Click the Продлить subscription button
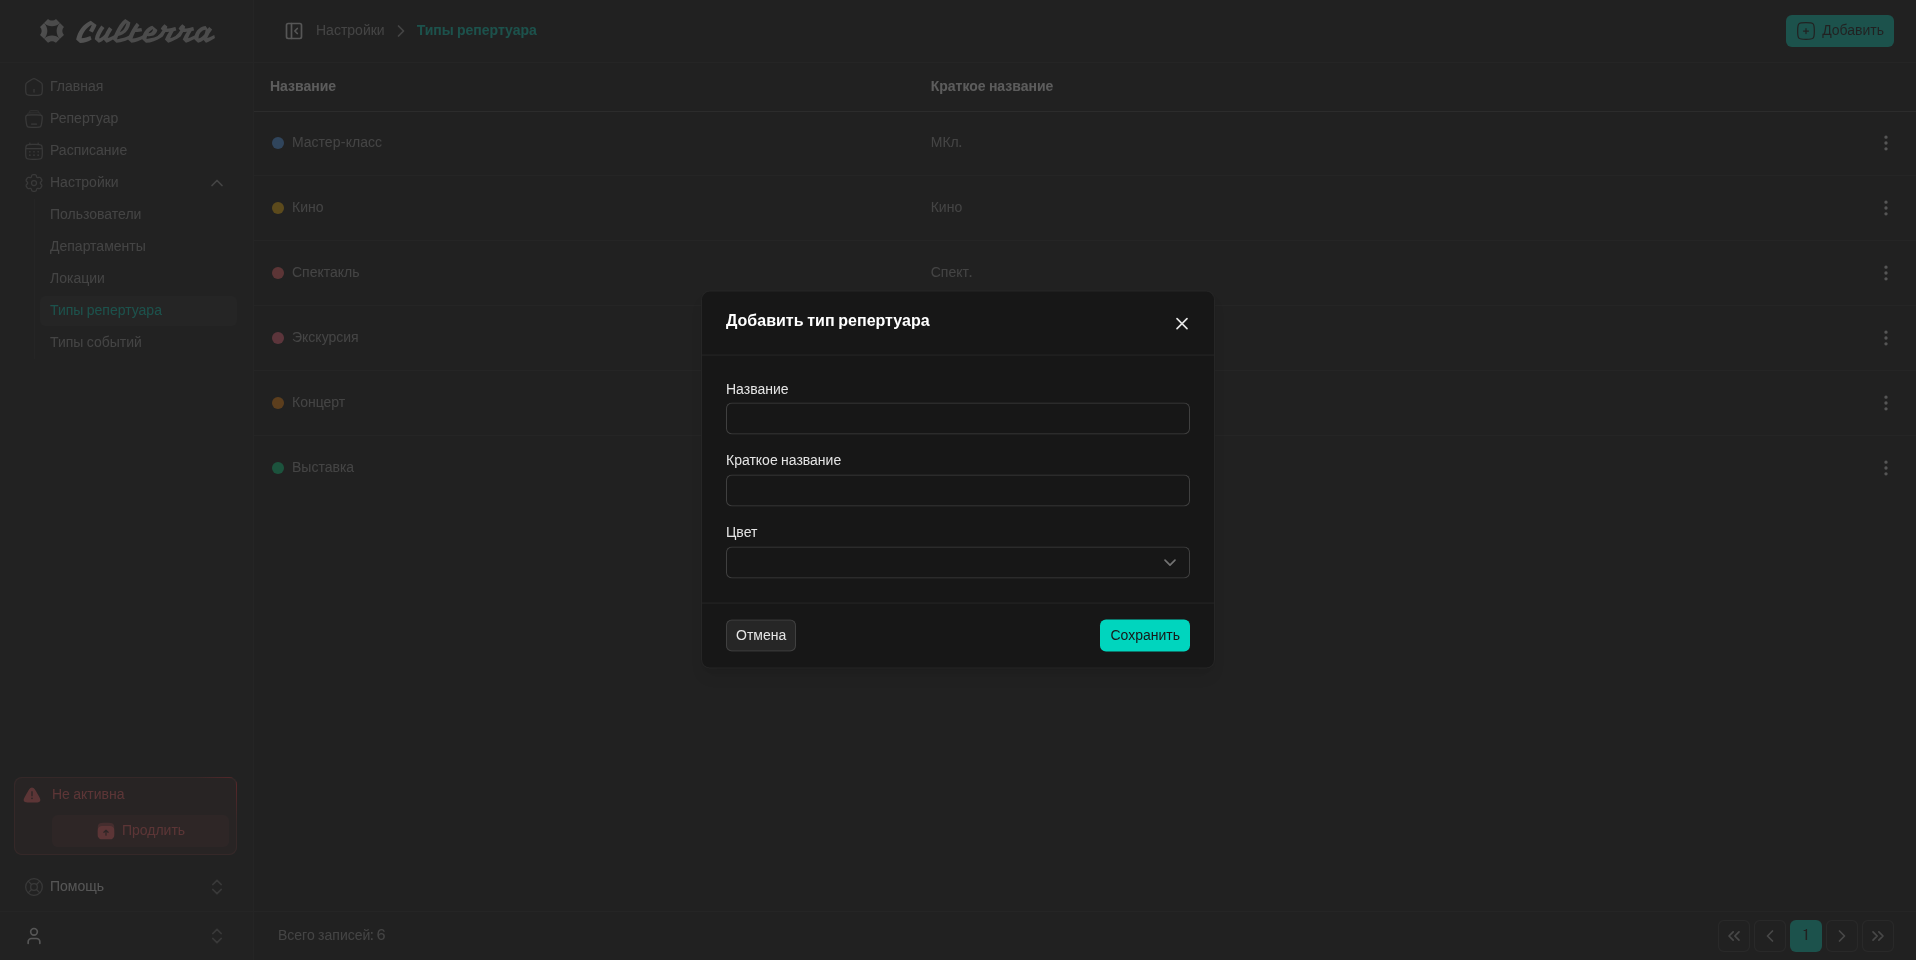Viewport: 1916px width, 960px height. point(141,831)
